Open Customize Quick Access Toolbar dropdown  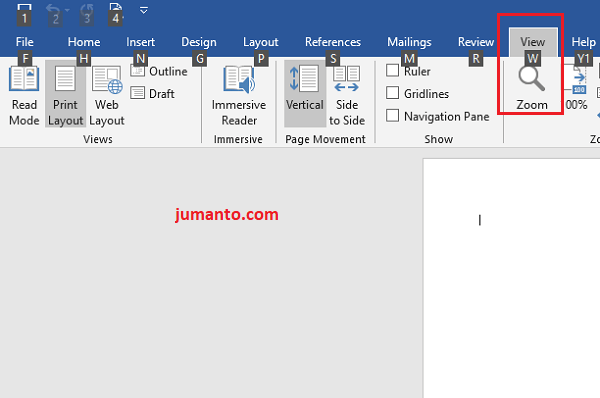143,10
